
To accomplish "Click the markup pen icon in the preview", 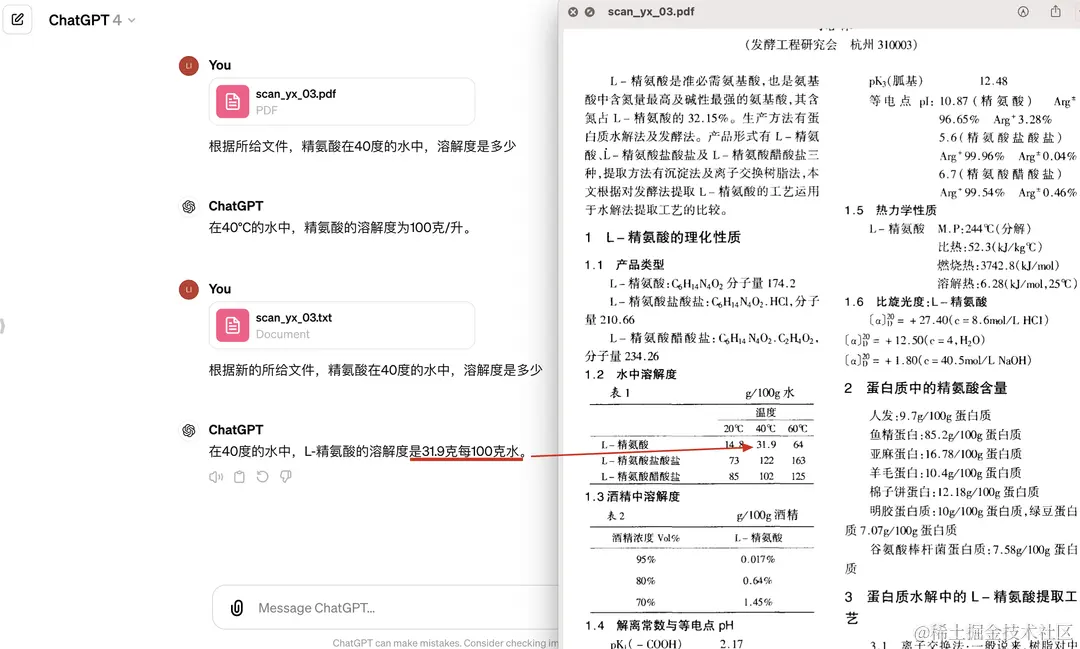I will (x=1024, y=12).
